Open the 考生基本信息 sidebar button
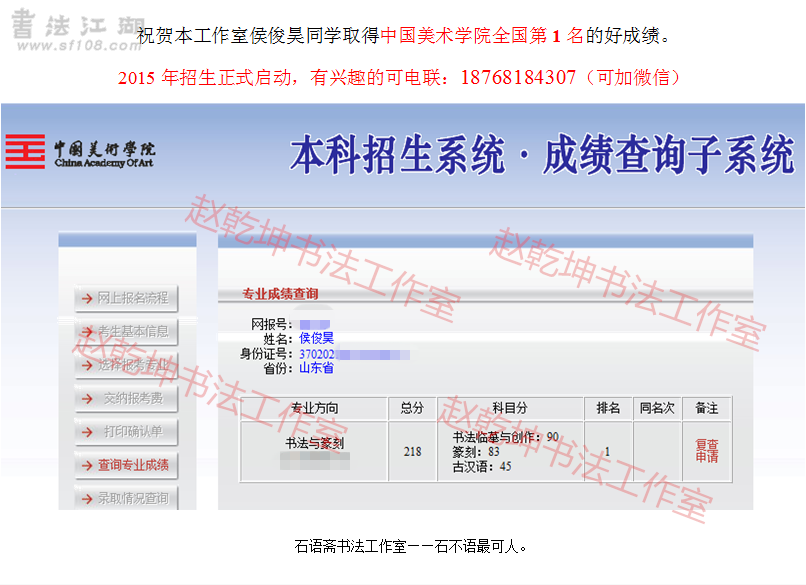 (126, 332)
